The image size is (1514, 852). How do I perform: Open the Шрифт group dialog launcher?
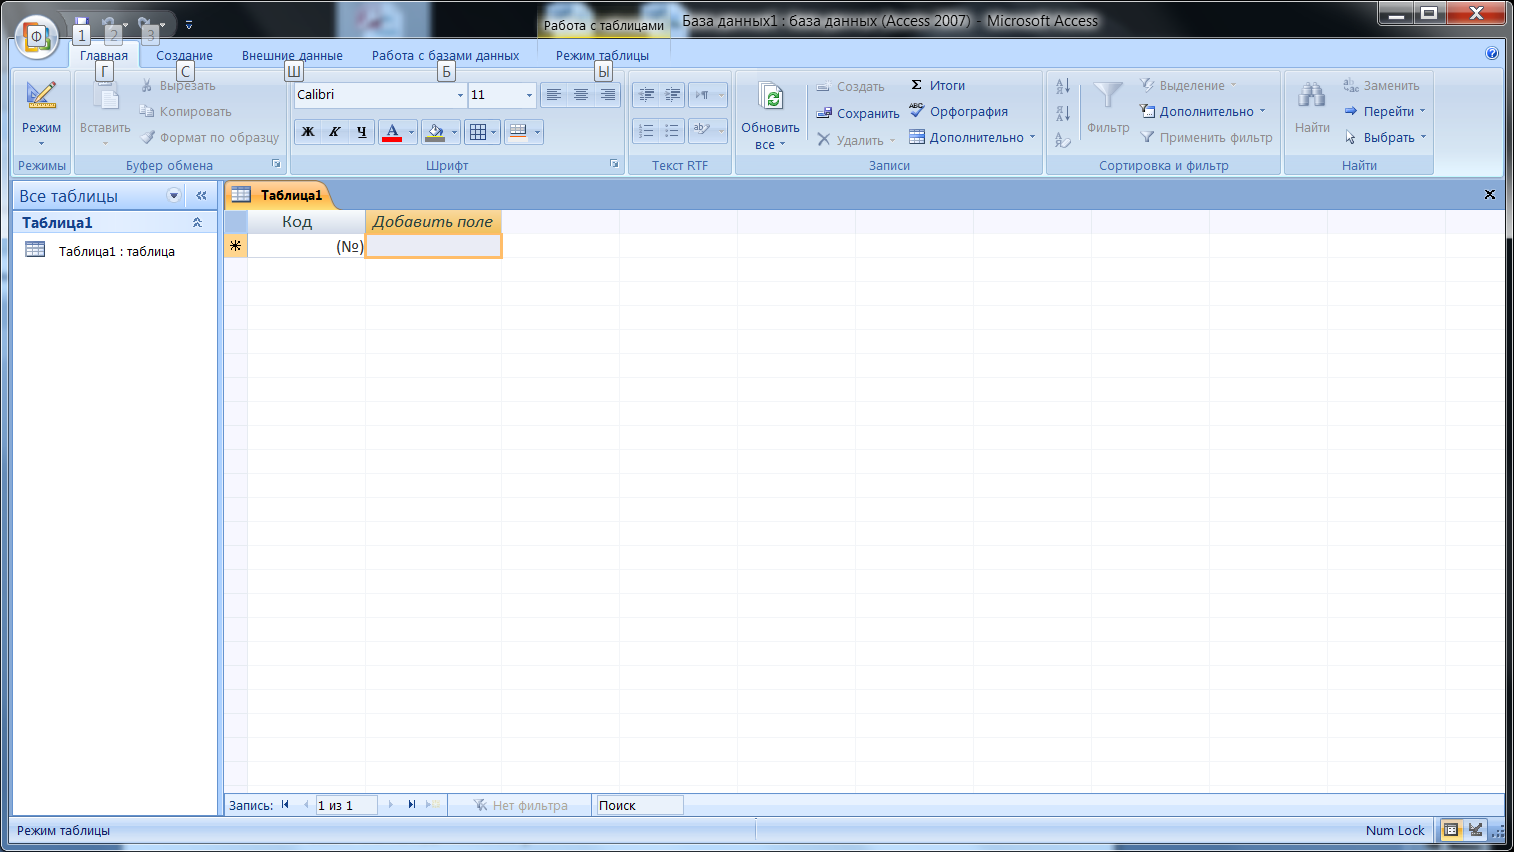[614, 164]
